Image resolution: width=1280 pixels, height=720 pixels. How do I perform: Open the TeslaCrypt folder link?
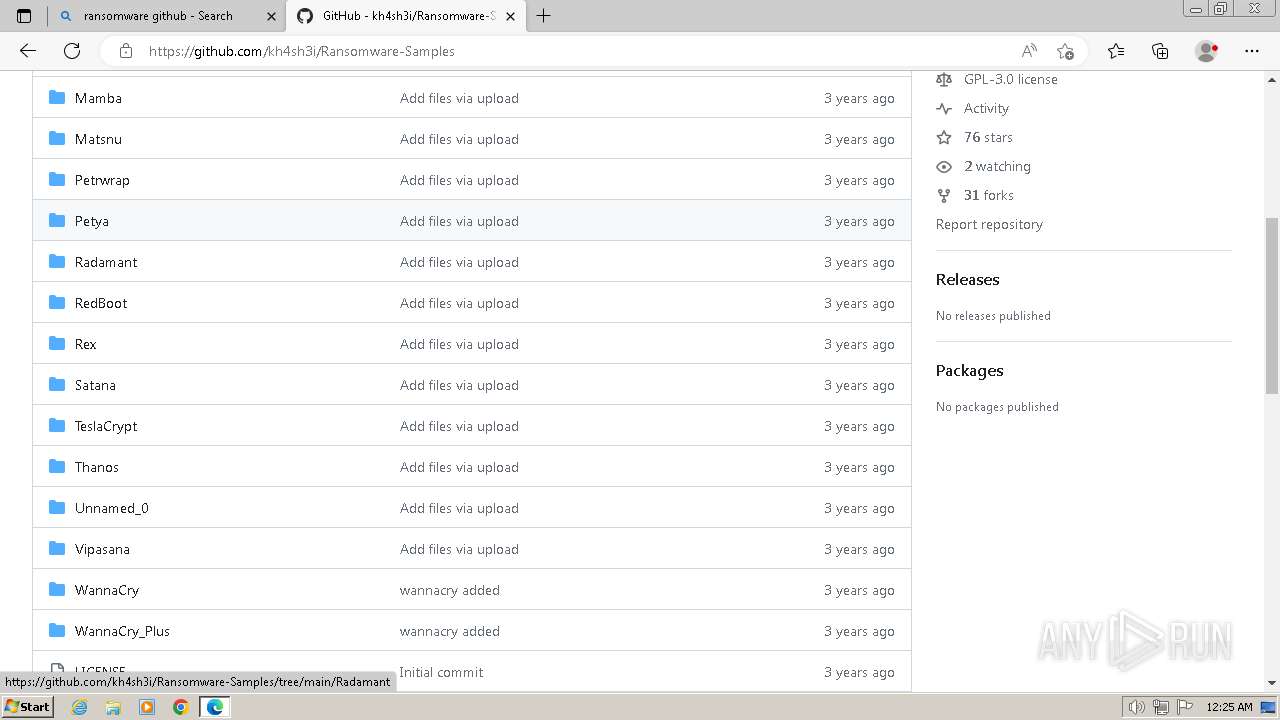tap(106, 426)
